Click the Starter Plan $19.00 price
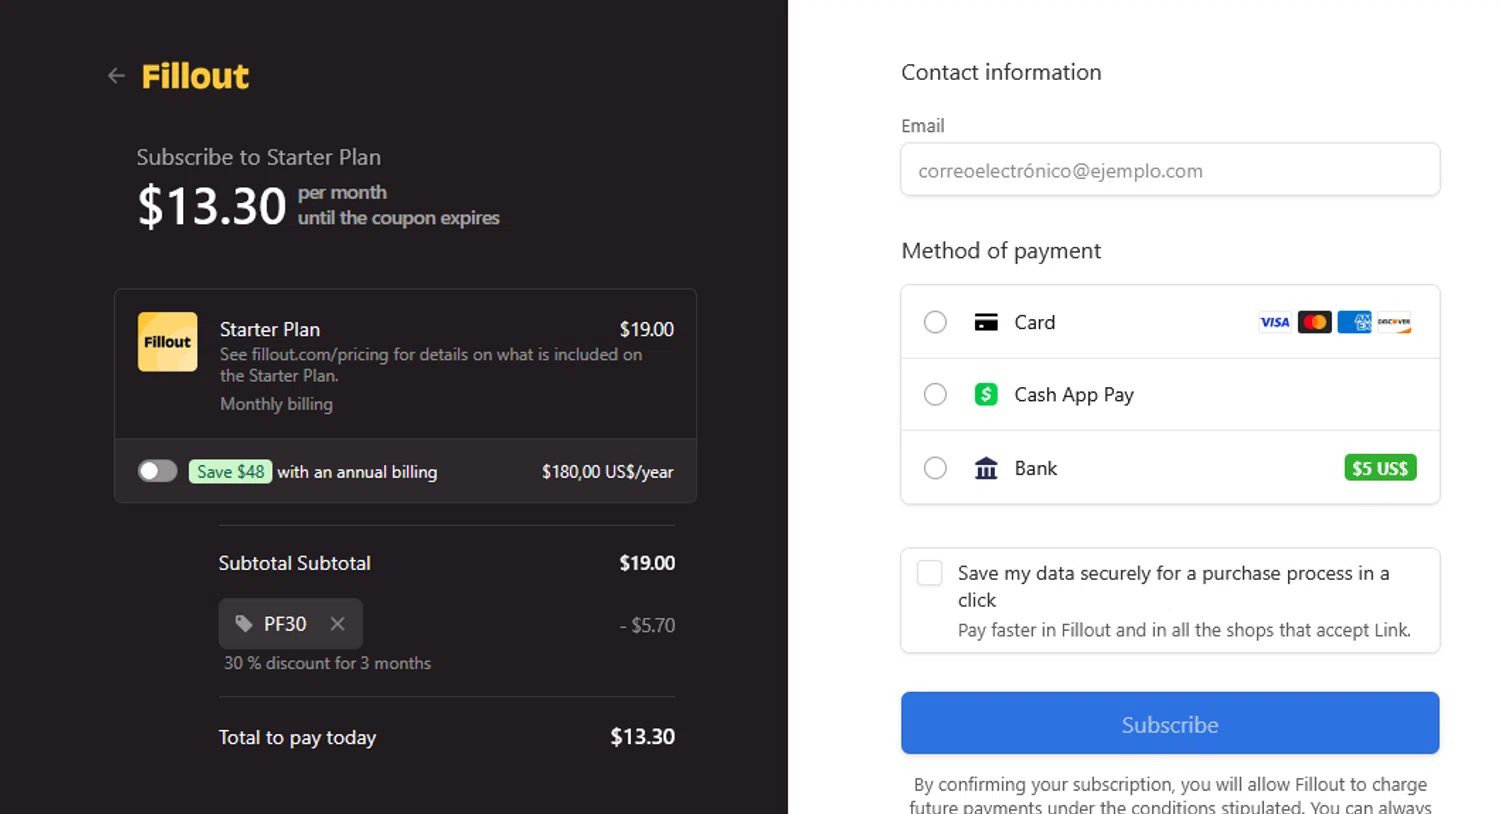The height and width of the screenshot is (814, 1500). tap(646, 329)
